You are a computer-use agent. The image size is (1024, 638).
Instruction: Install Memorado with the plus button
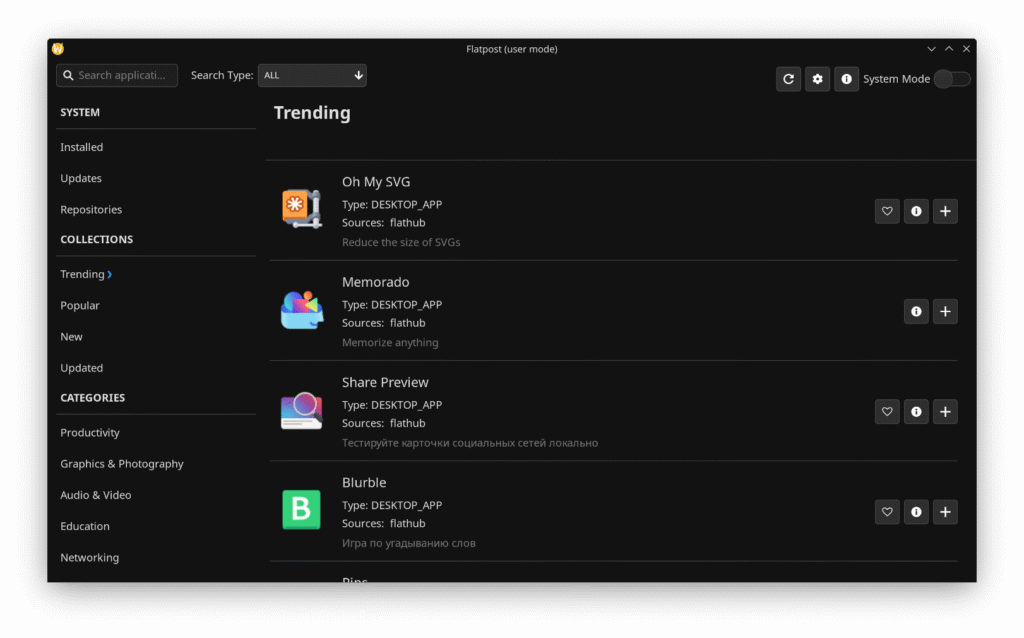(x=945, y=311)
